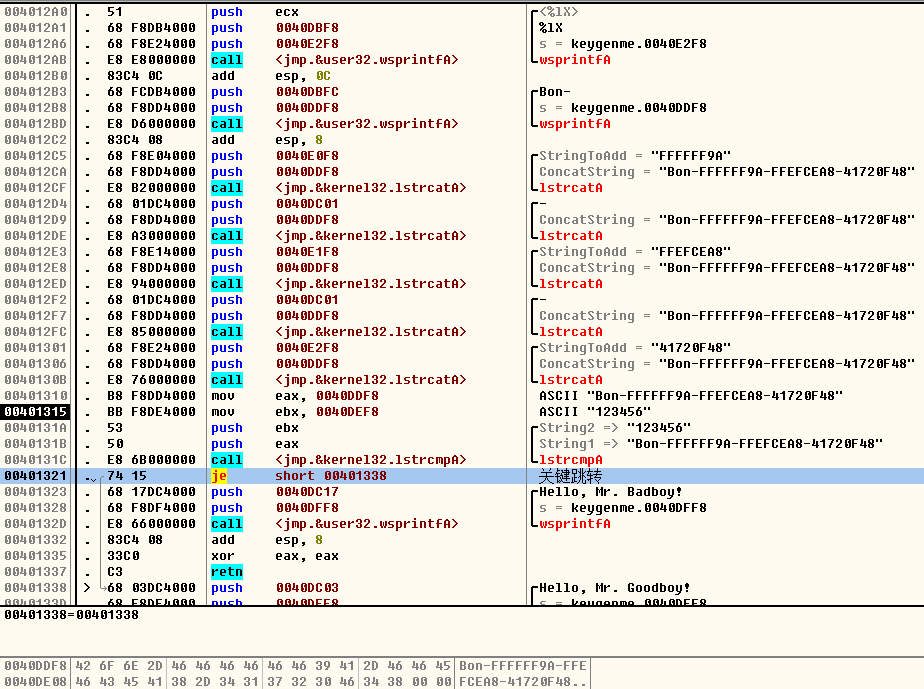Select the String1 comment line
924x689 pixels.
click(x=711, y=443)
